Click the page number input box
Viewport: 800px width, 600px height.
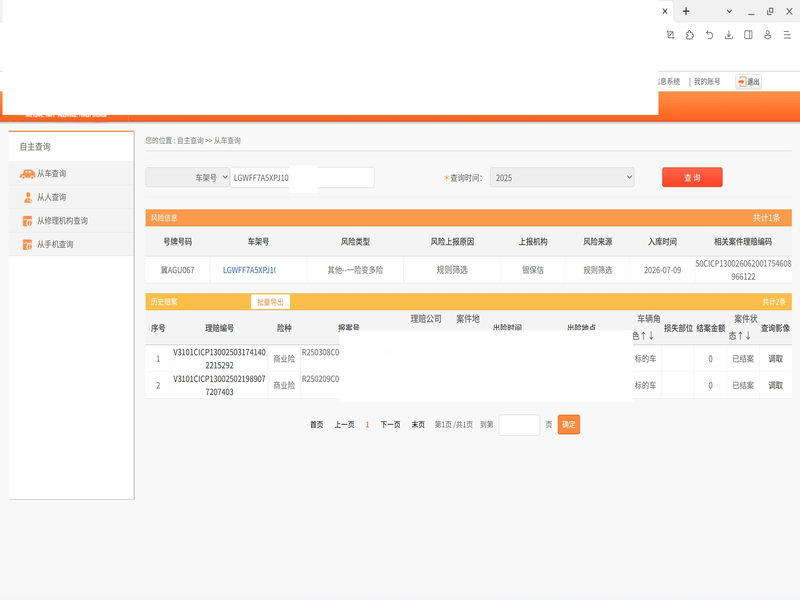tap(519, 424)
